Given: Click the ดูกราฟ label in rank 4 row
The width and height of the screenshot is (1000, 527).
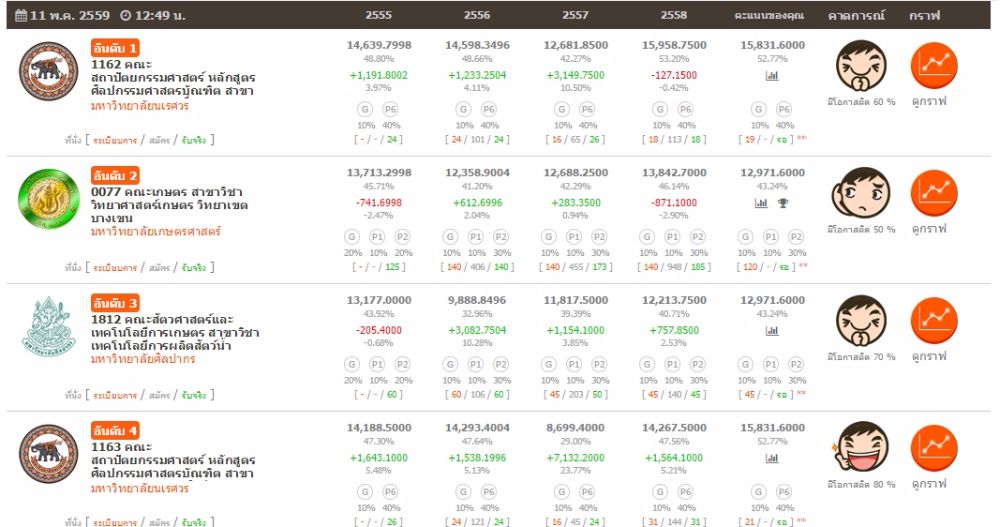Looking at the screenshot, I should point(929,484).
